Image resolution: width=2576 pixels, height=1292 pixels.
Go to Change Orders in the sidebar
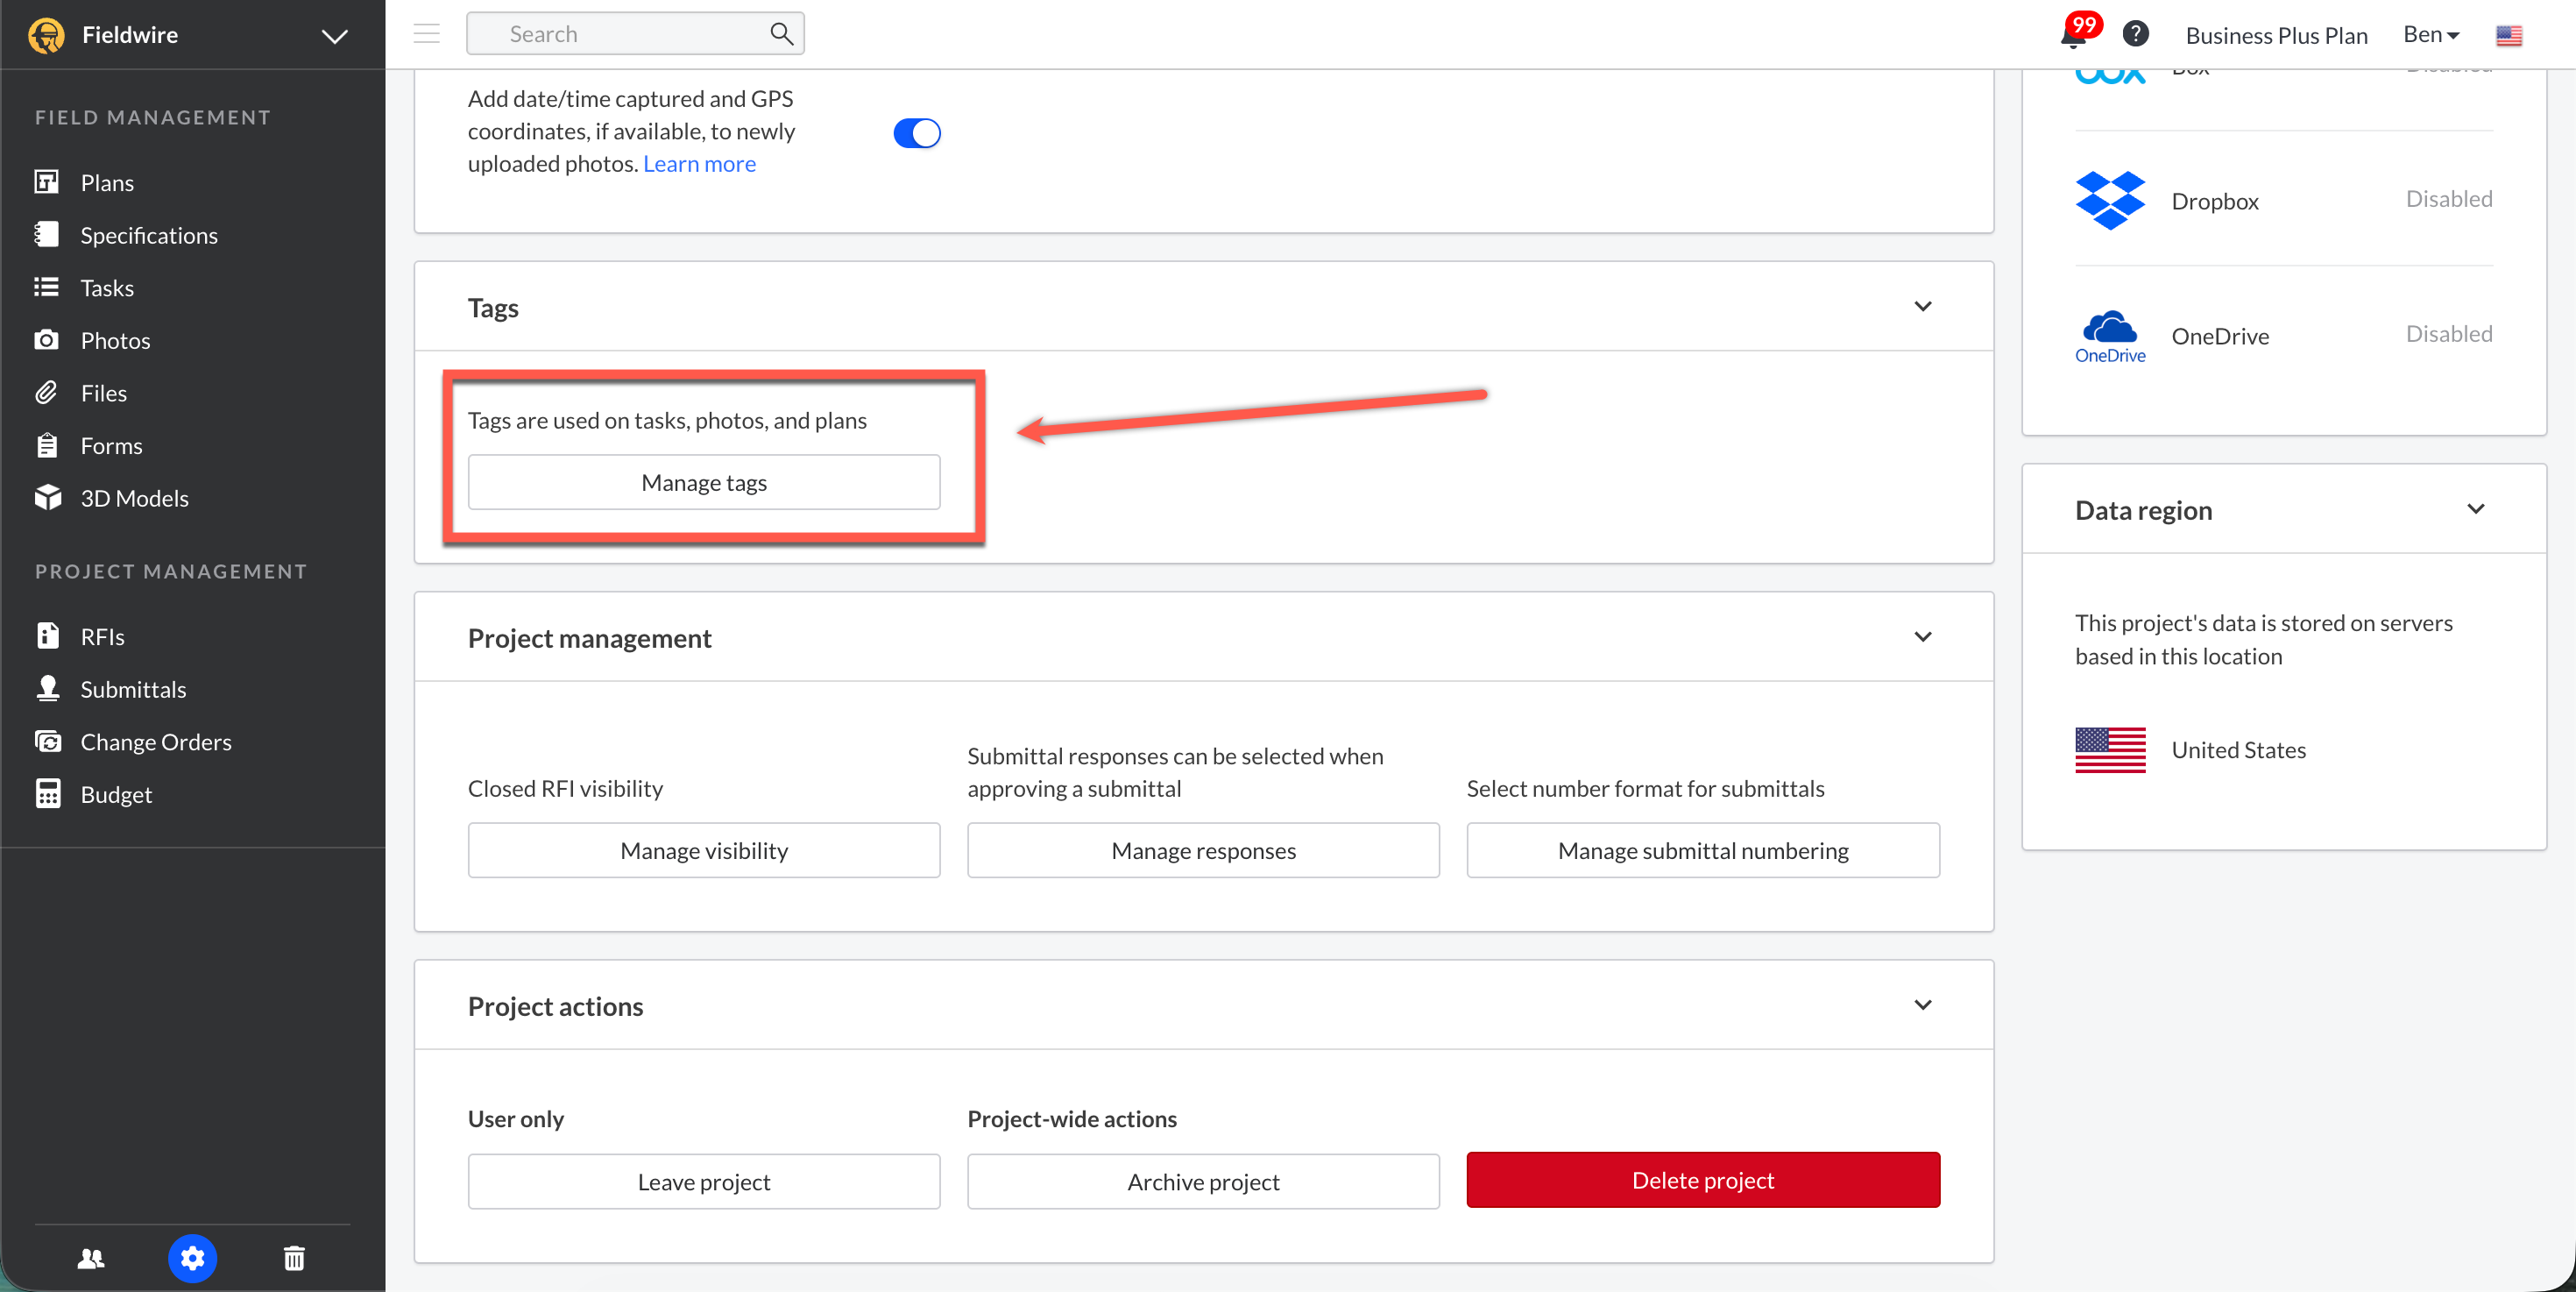[x=156, y=742]
